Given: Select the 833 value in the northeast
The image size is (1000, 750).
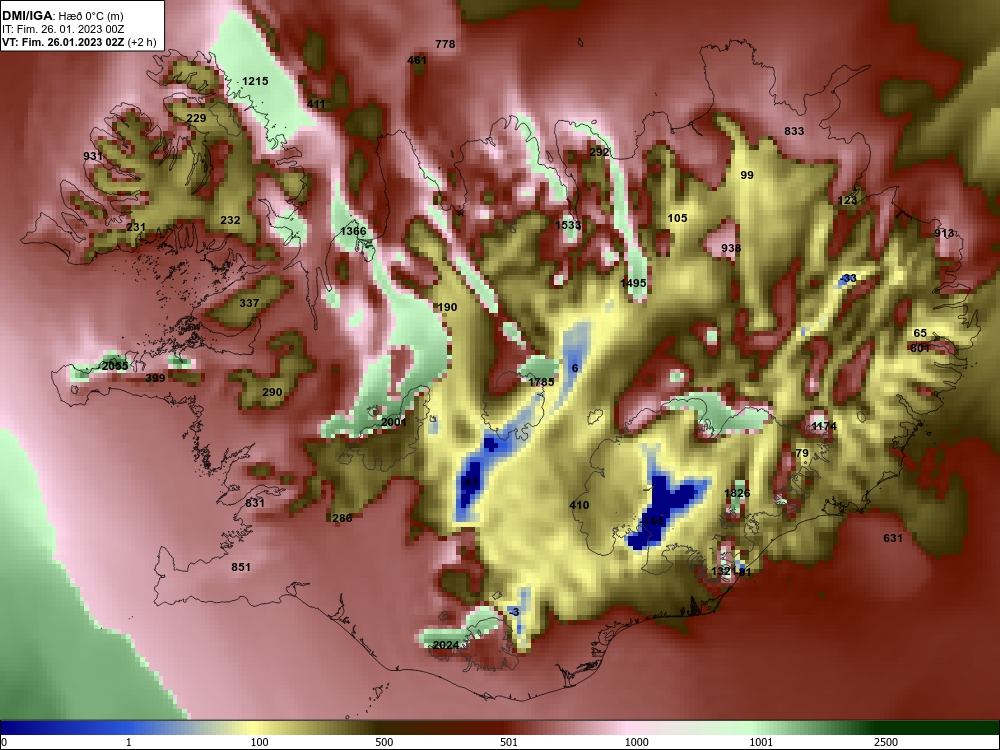Looking at the screenshot, I should pos(794,131).
